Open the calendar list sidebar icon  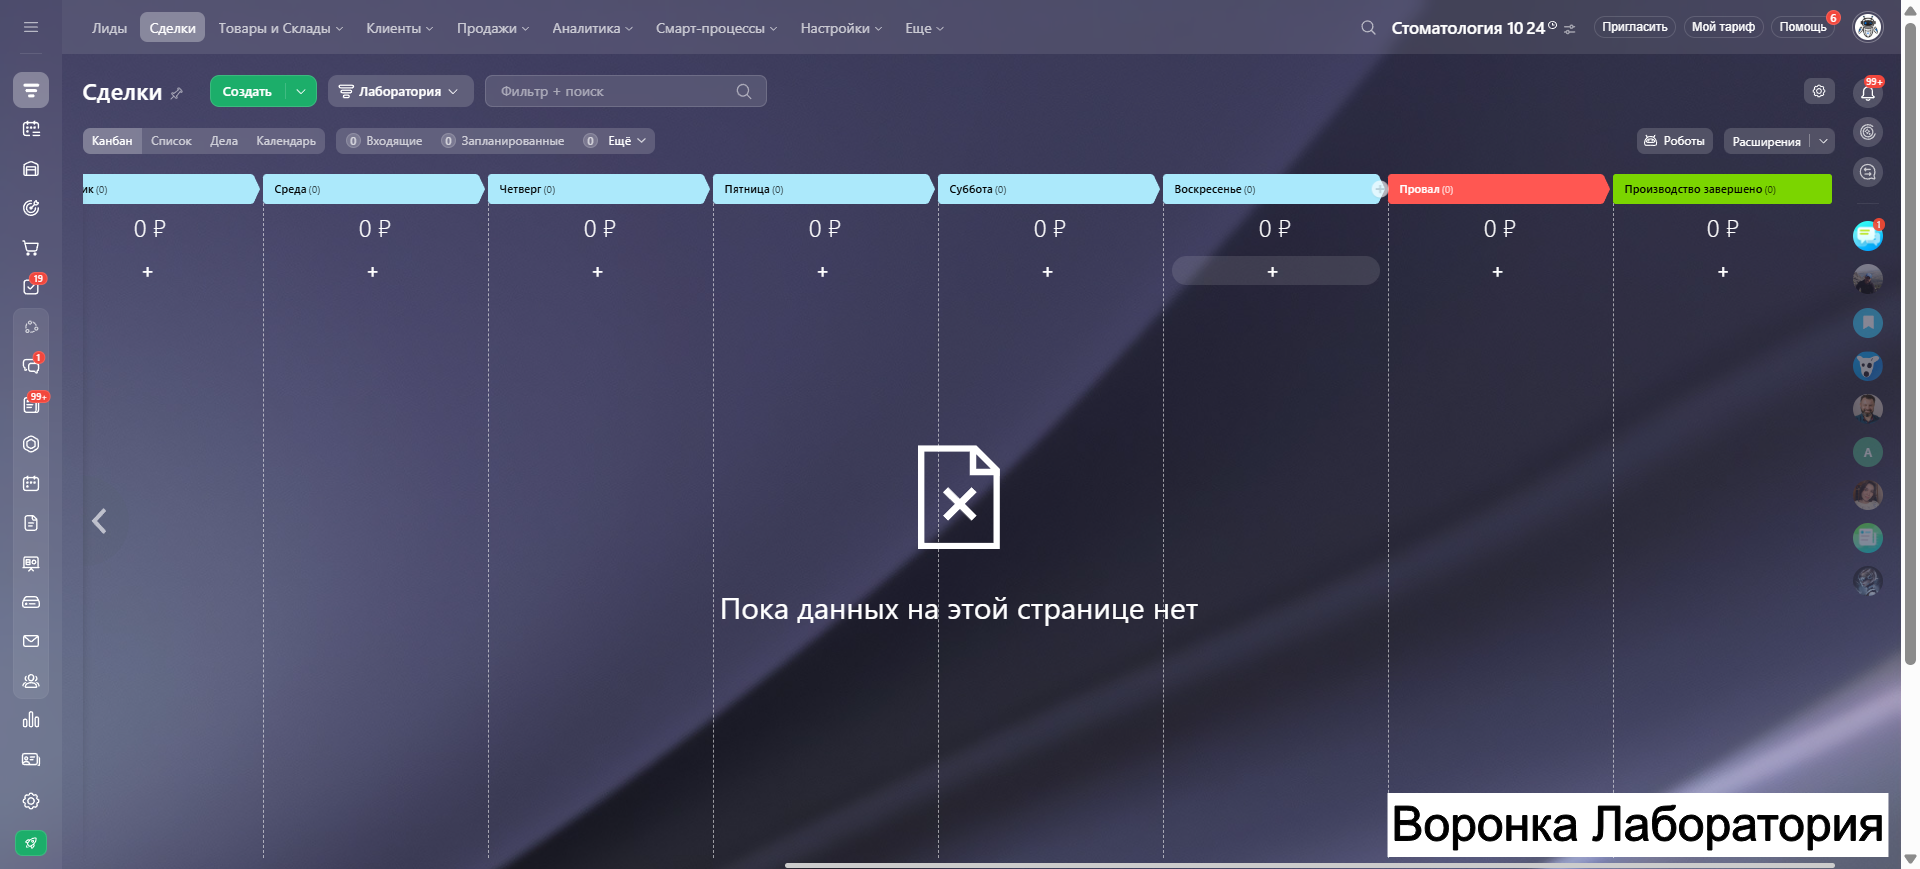coord(31,129)
